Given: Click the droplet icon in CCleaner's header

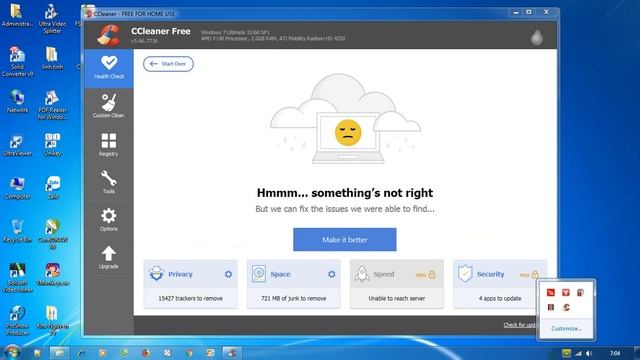Looking at the screenshot, I should click(x=537, y=37).
